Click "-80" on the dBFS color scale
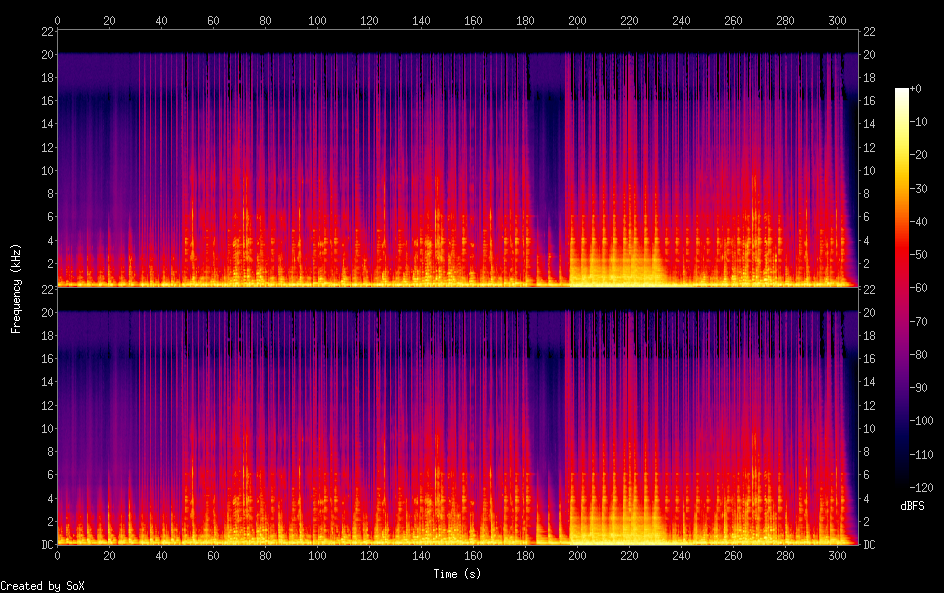The height and width of the screenshot is (593, 944). pos(918,355)
